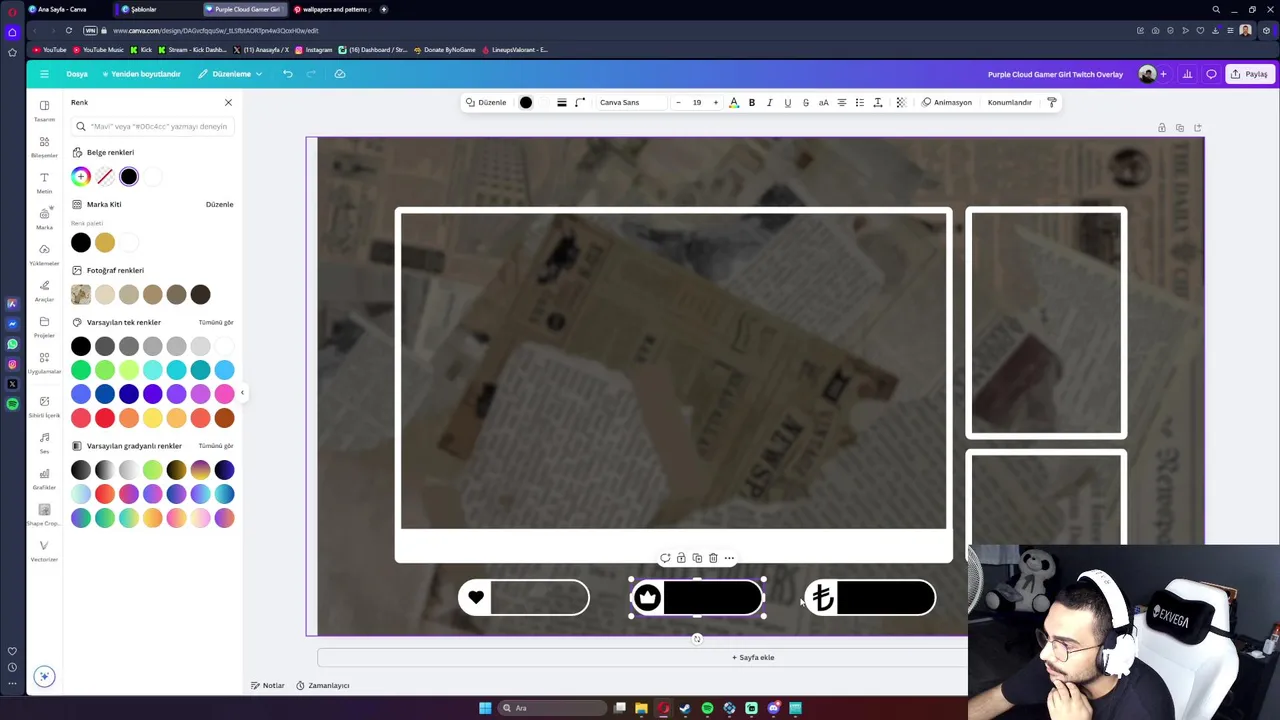
Task: Change text alignment
Action: (841, 102)
